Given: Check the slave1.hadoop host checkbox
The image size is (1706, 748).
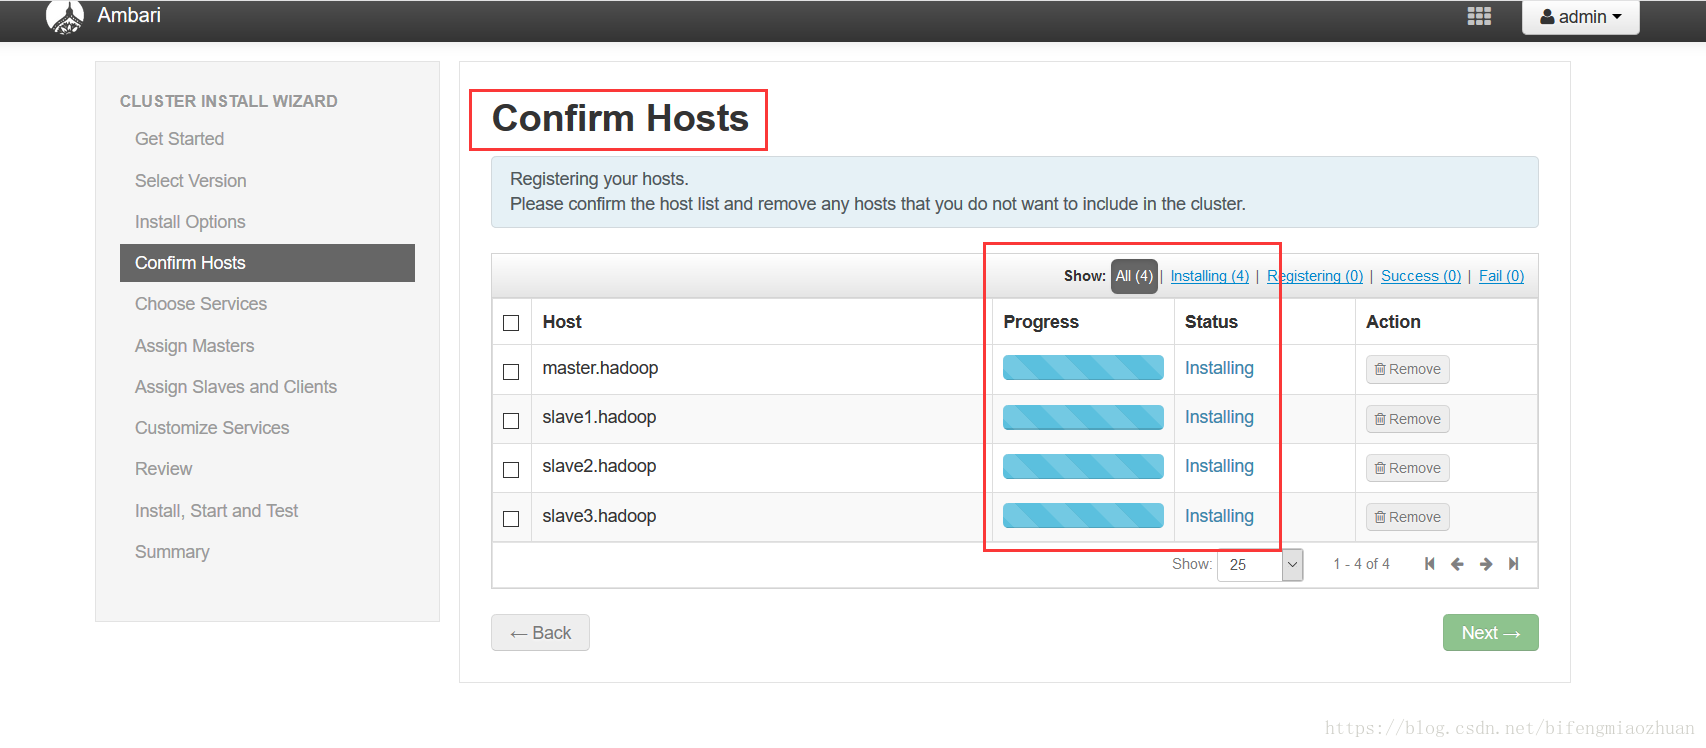Looking at the screenshot, I should [x=511, y=421].
